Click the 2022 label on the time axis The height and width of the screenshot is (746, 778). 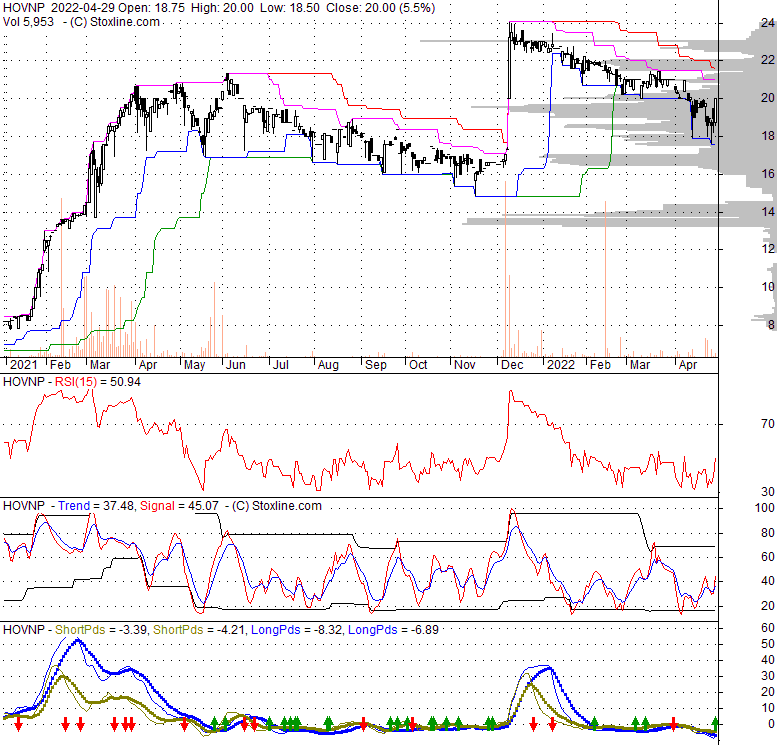(561, 365)
